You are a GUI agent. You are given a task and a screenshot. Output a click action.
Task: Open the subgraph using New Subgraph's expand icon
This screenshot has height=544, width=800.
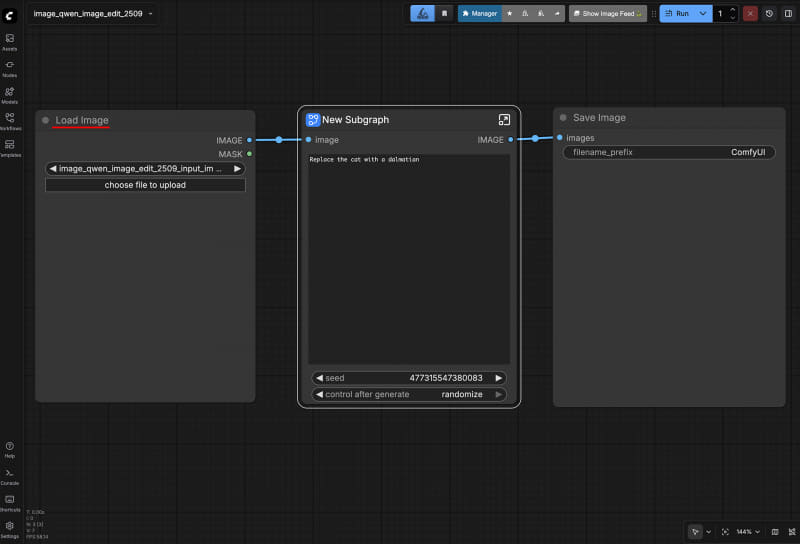504,120
